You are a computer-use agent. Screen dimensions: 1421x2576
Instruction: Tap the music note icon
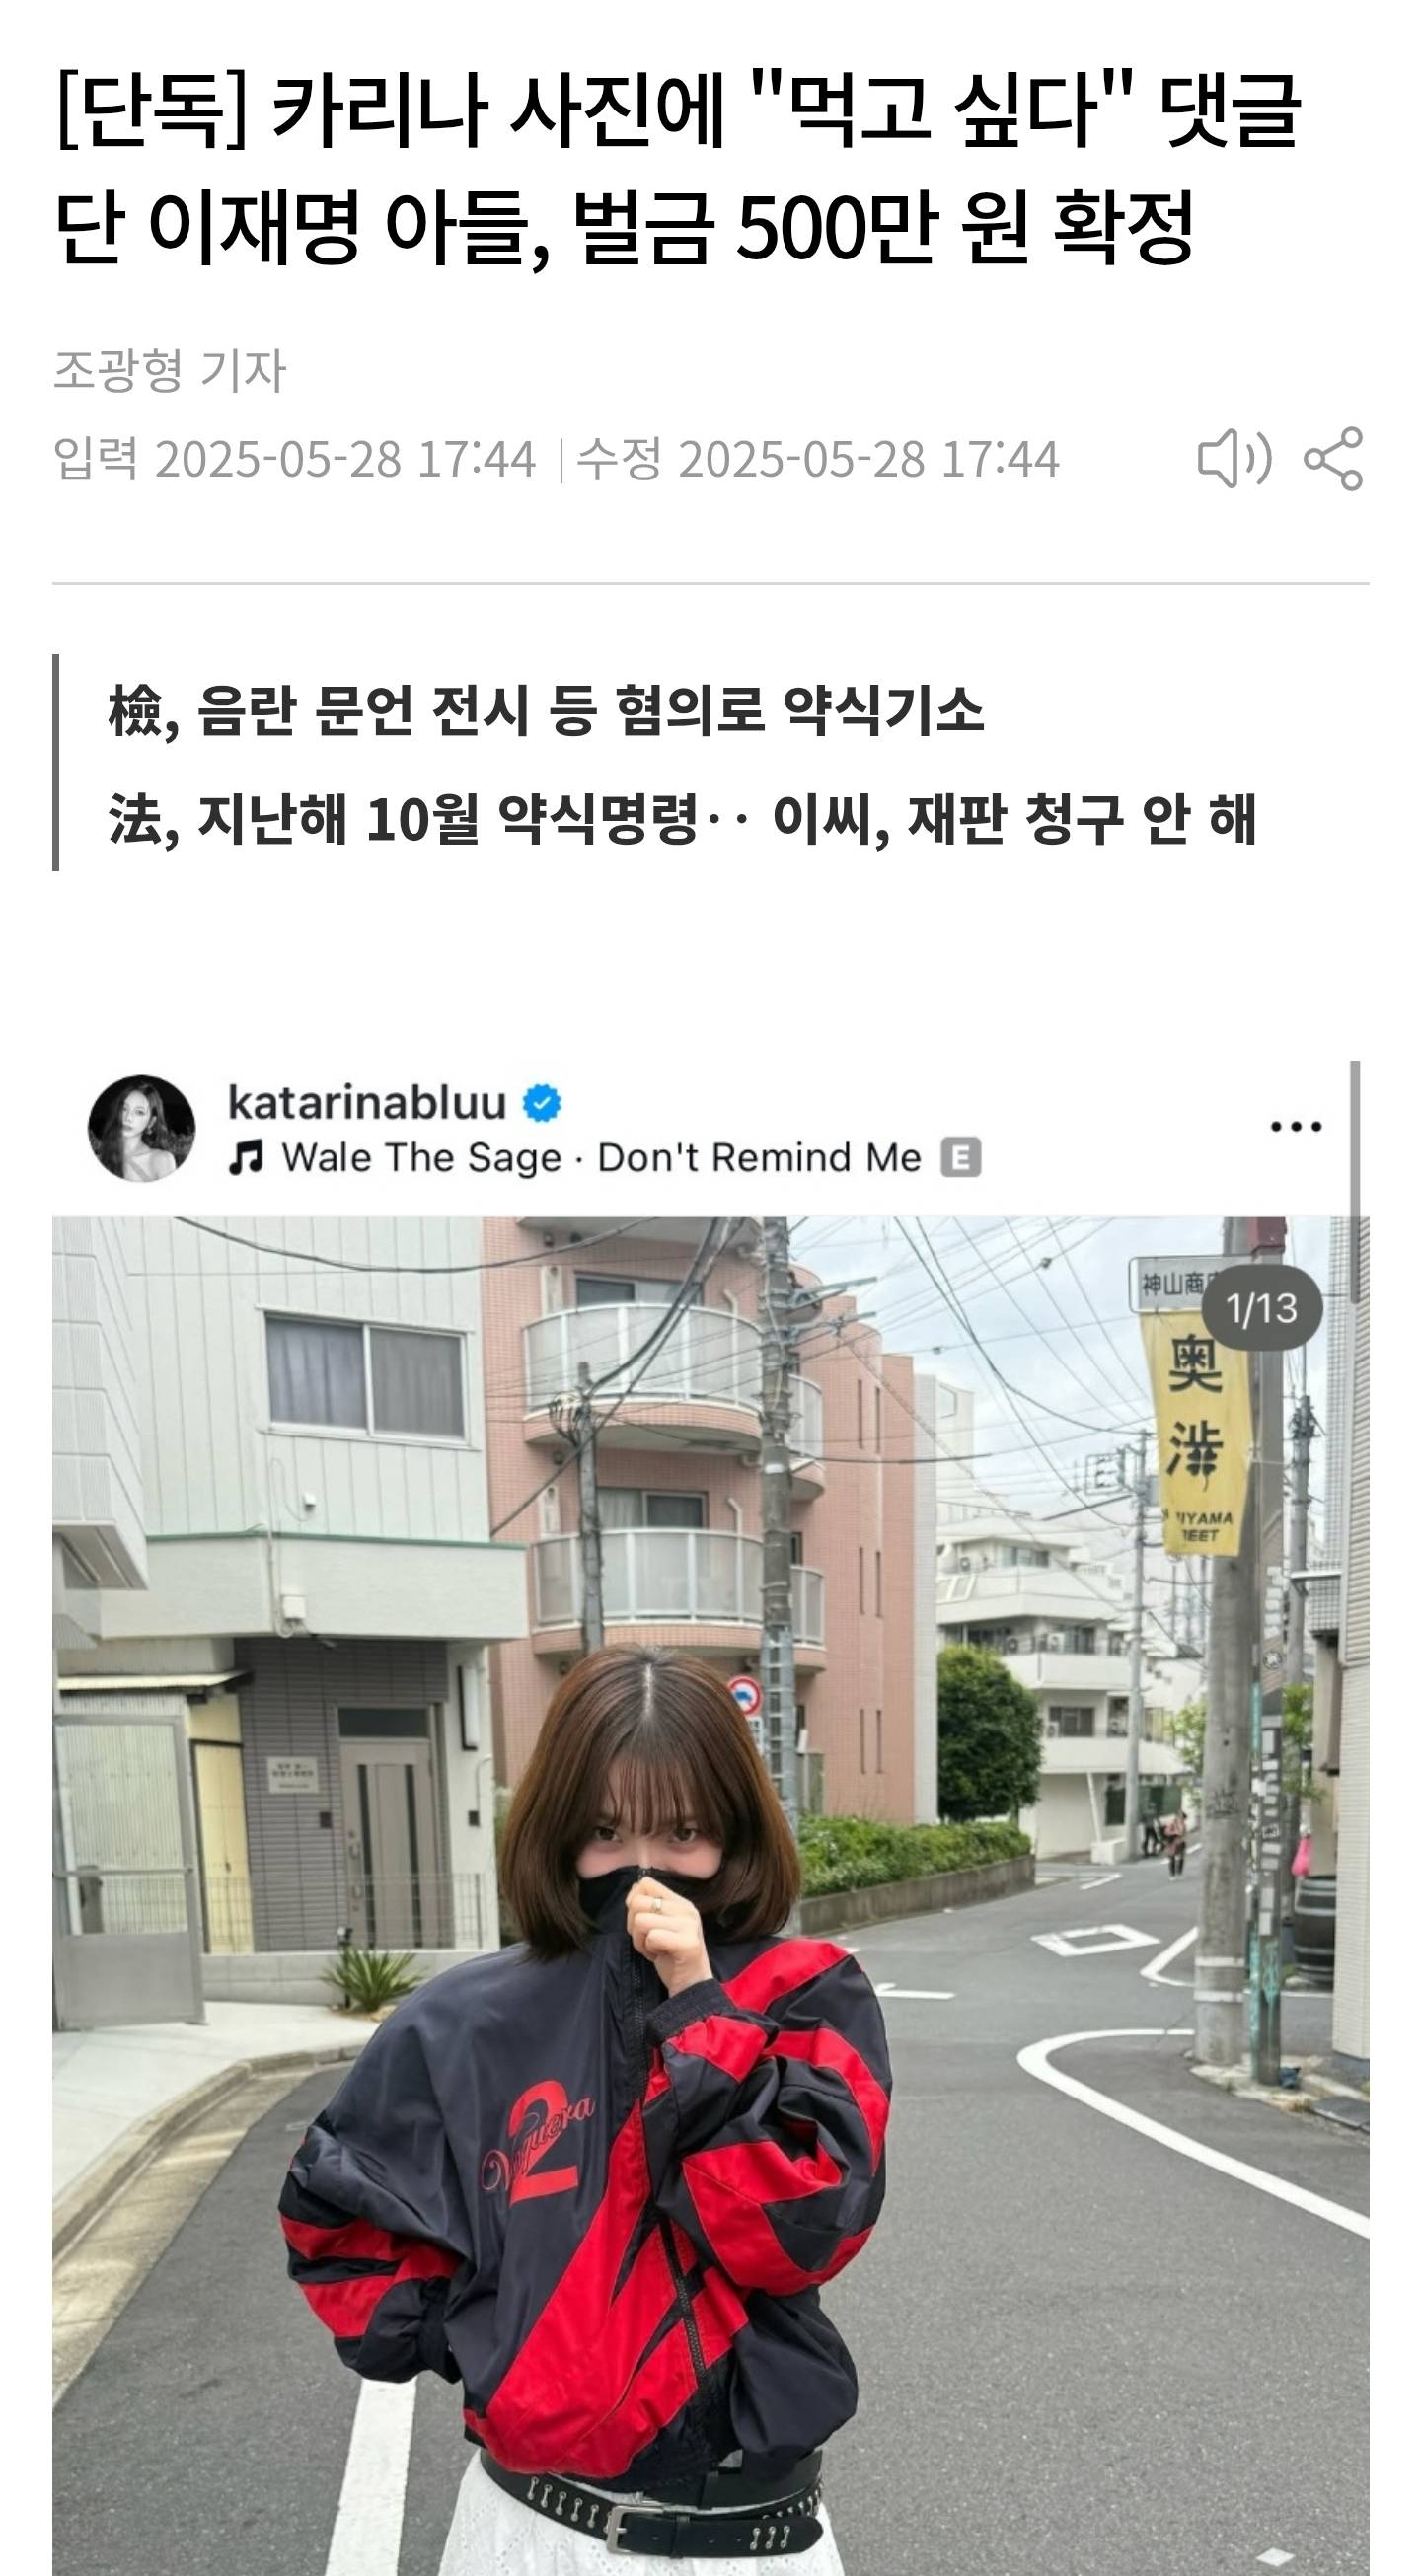(x=246, y=1158)
